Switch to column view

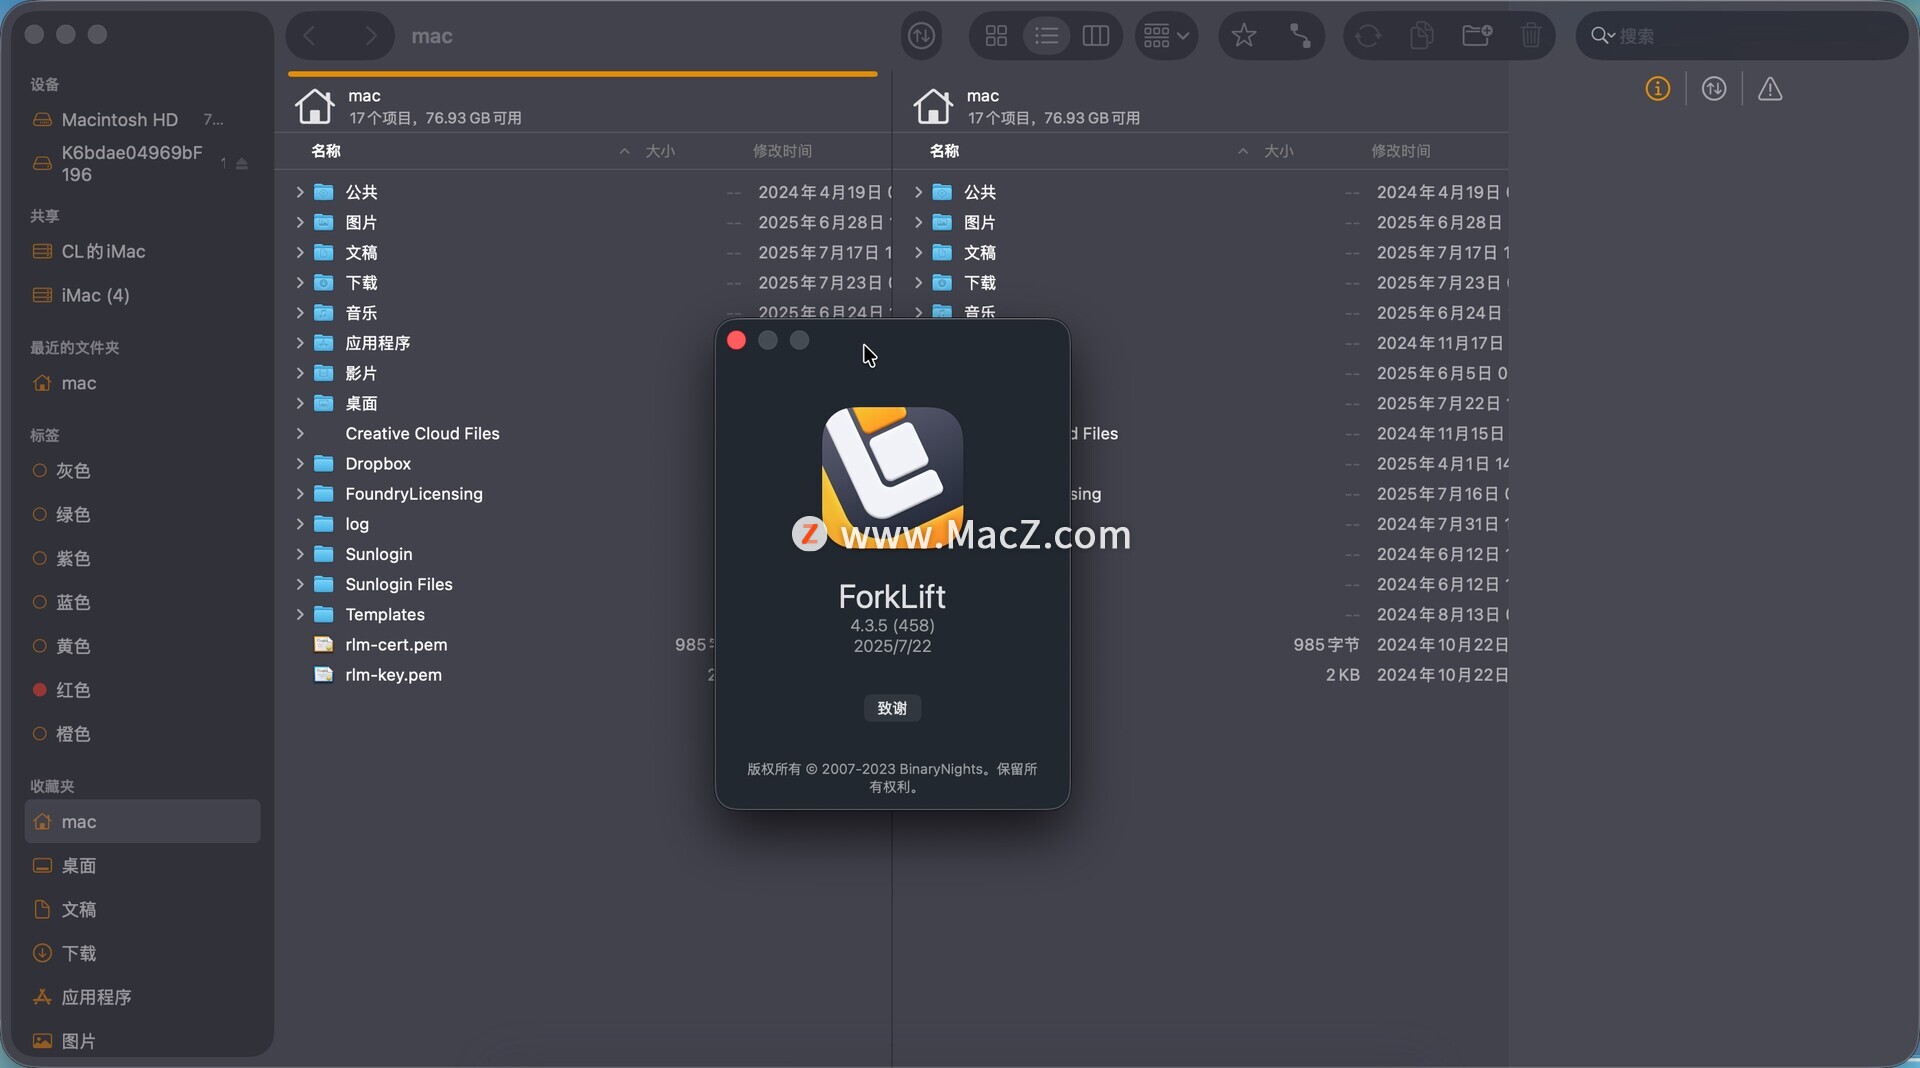click(x=1096, y=36)
